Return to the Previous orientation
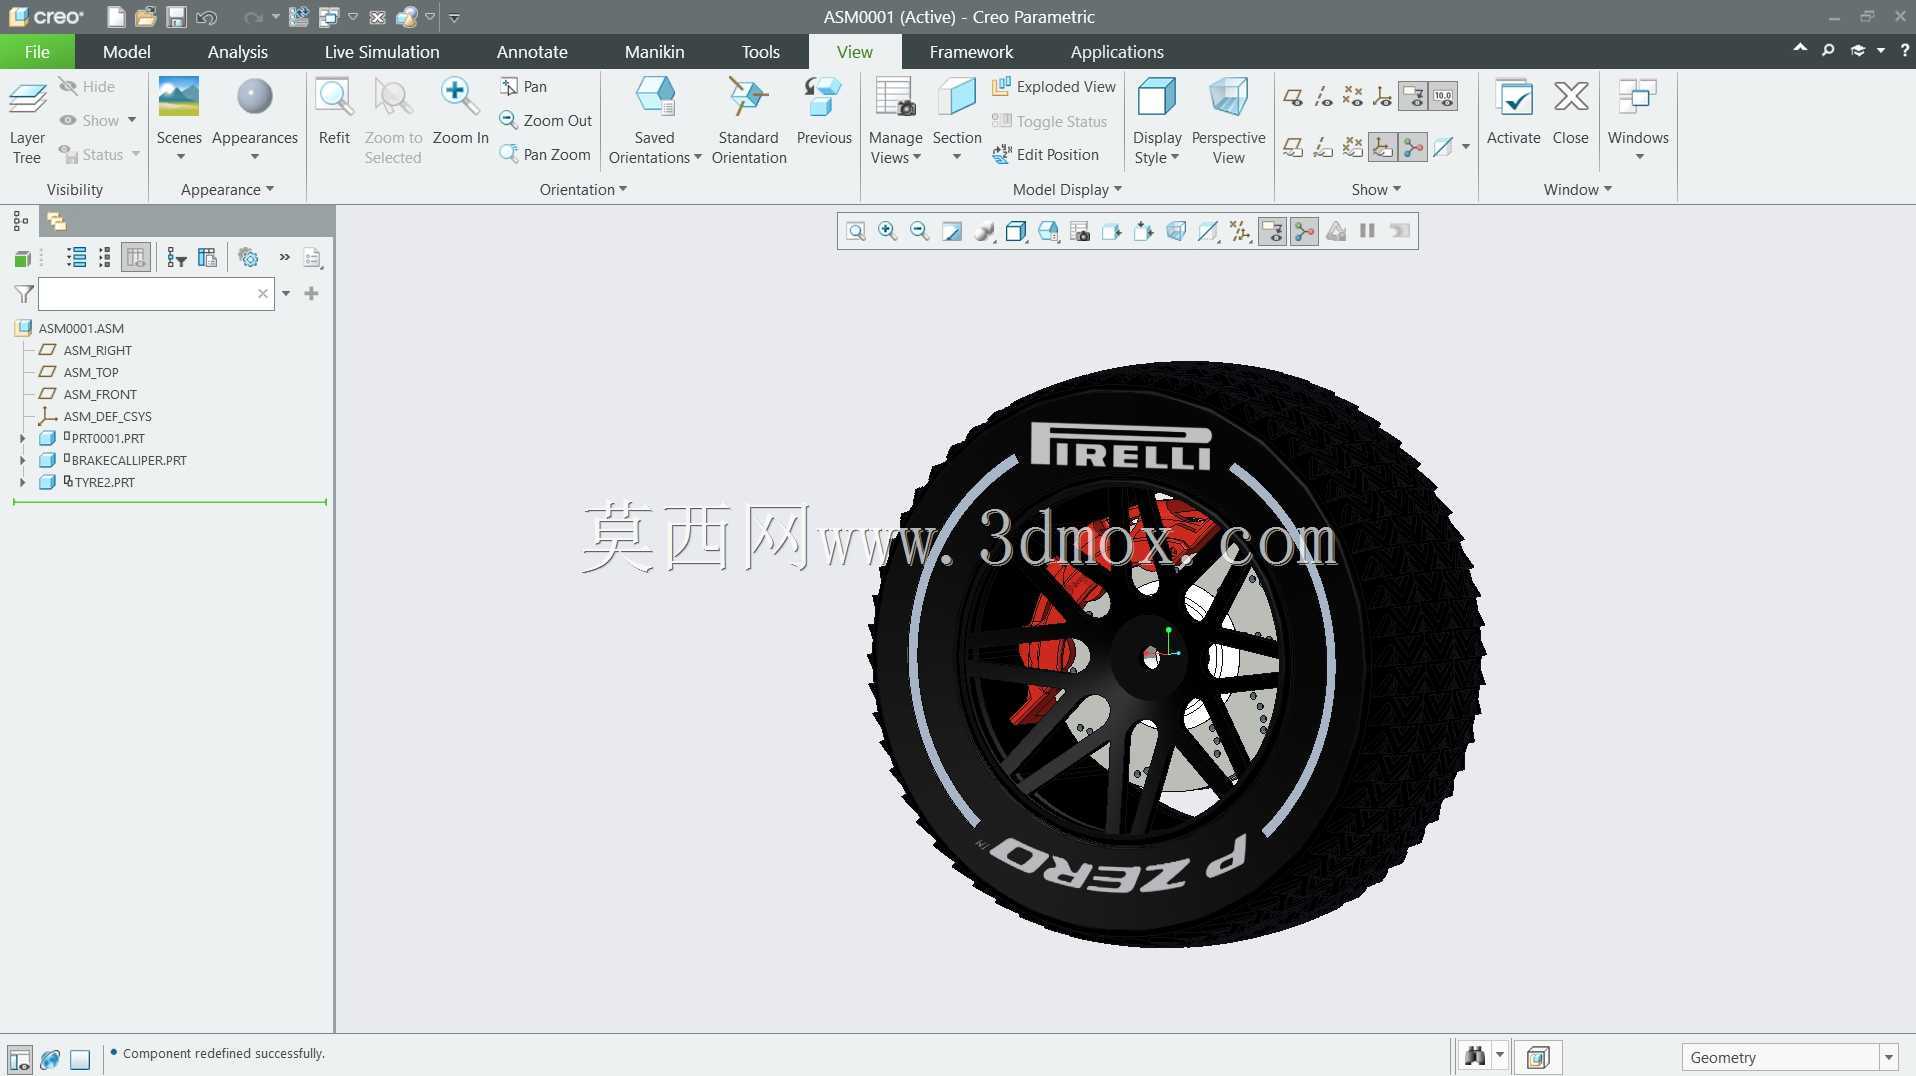Viewport: 1916px width, 1076px height. (824, 111)
